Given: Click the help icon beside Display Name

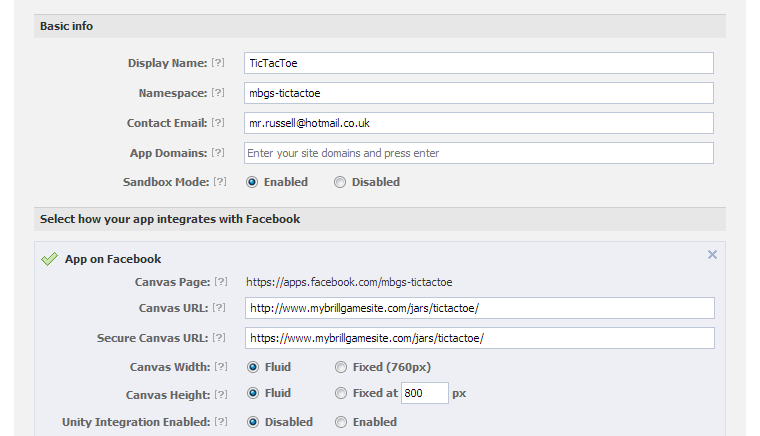Looking at the screenshot, I should pos(218,63).
